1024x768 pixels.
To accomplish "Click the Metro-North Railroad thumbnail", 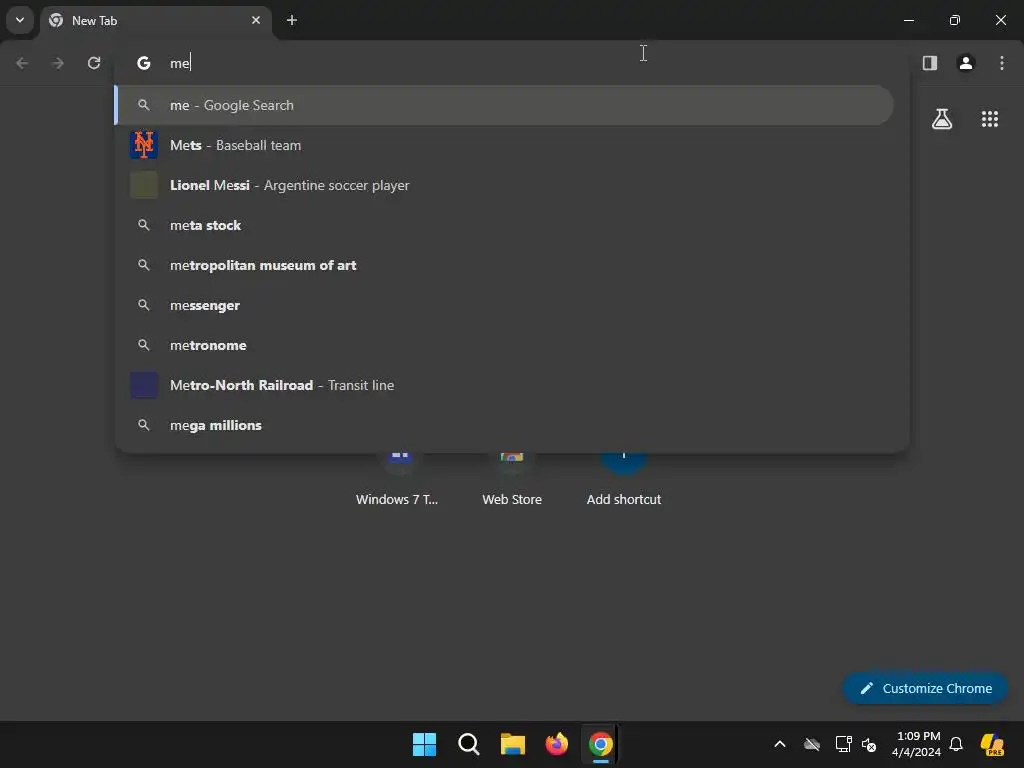I will [x=144, y=385].
